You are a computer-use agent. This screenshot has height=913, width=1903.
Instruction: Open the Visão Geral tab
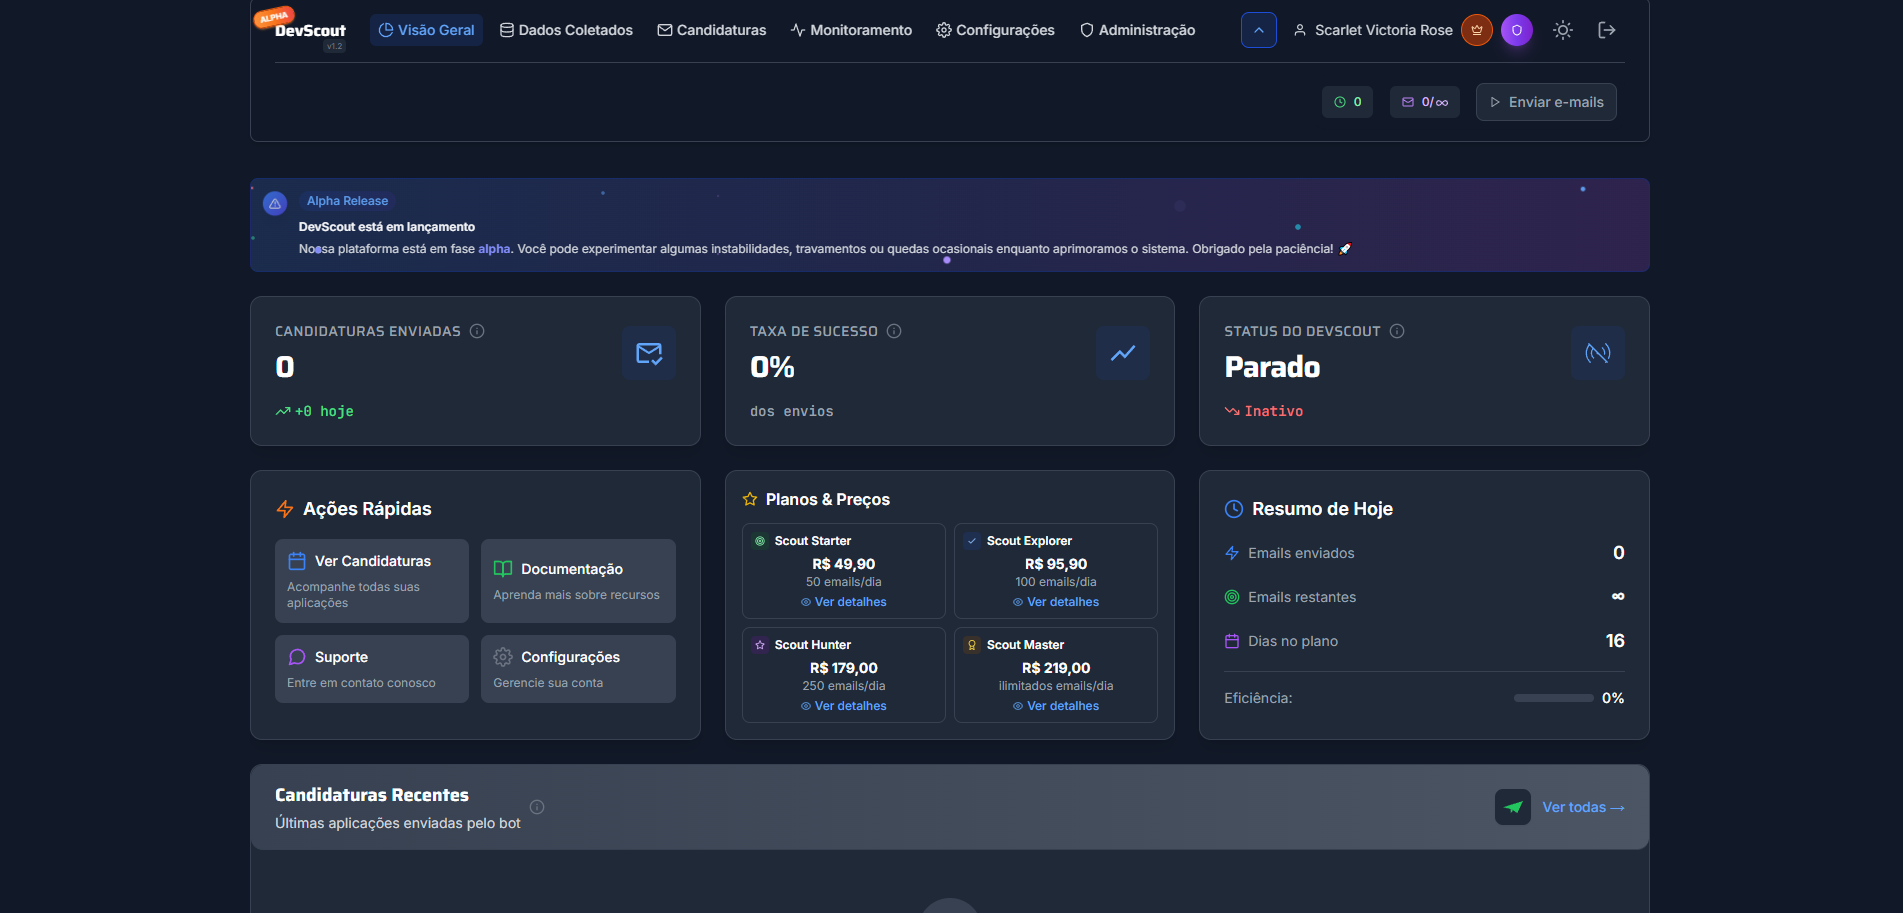tap(426, 30)
